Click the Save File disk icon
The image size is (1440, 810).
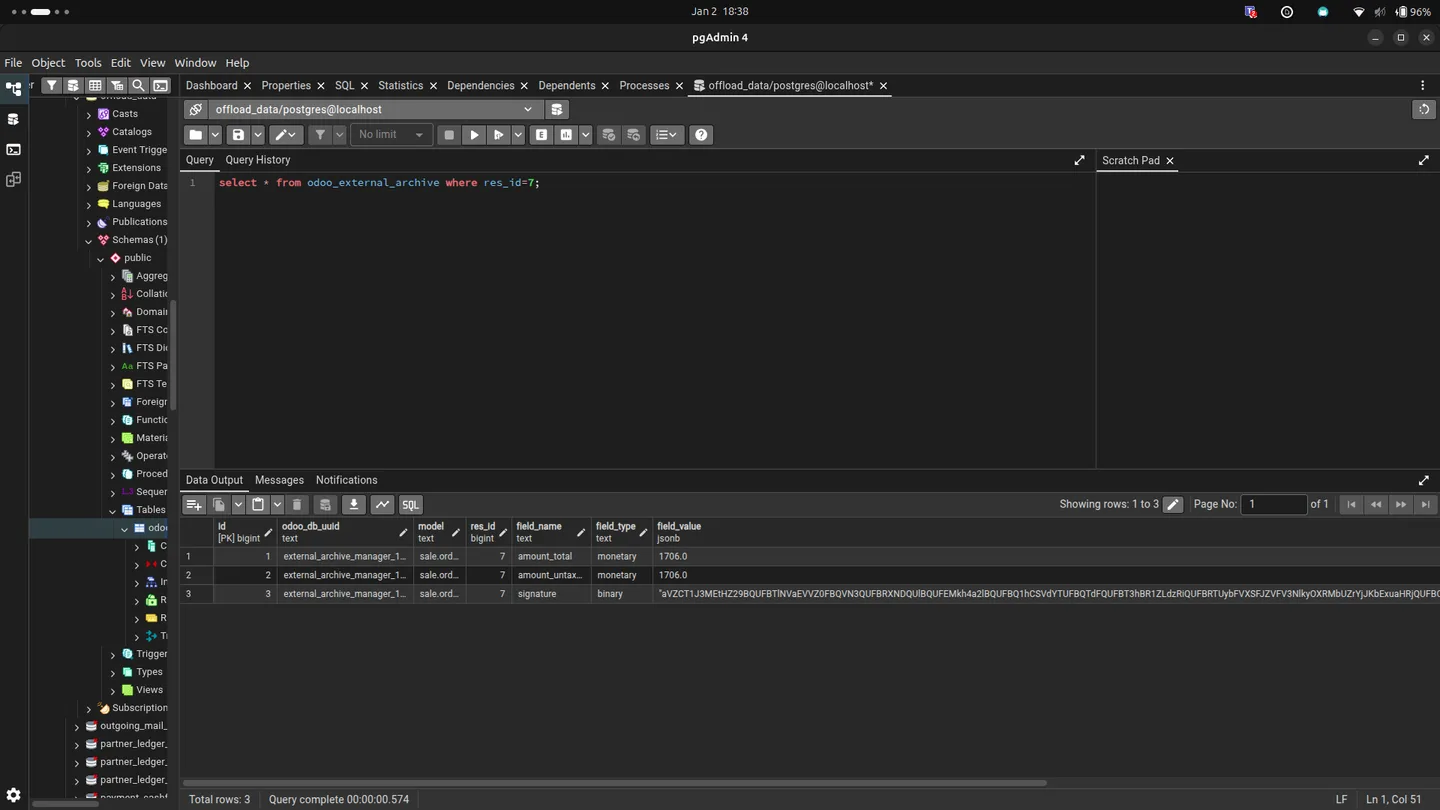[238, 135]
